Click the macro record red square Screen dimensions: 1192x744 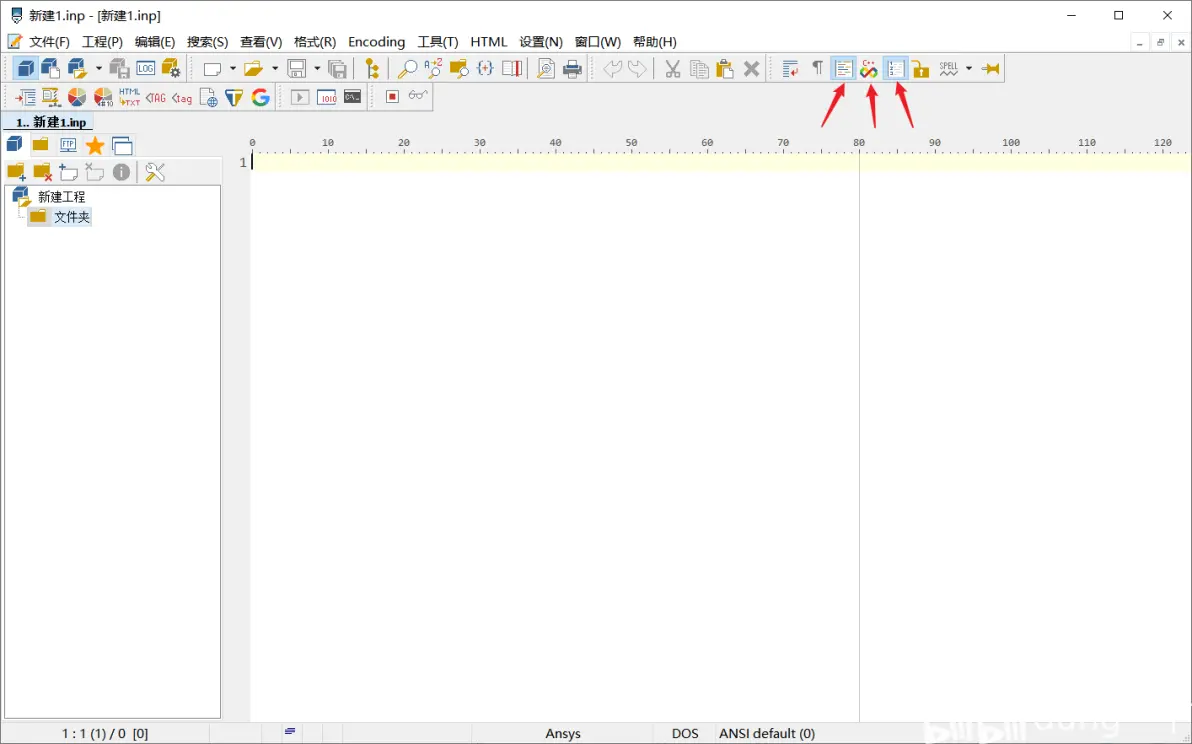[x=392, y=97]
